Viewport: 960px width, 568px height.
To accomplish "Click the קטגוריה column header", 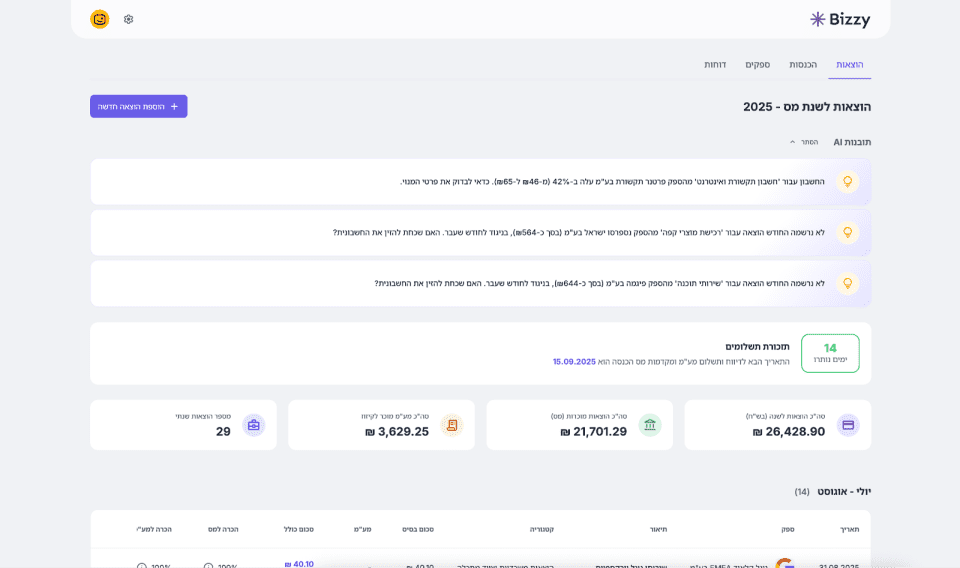I will (x=542, y=529).
